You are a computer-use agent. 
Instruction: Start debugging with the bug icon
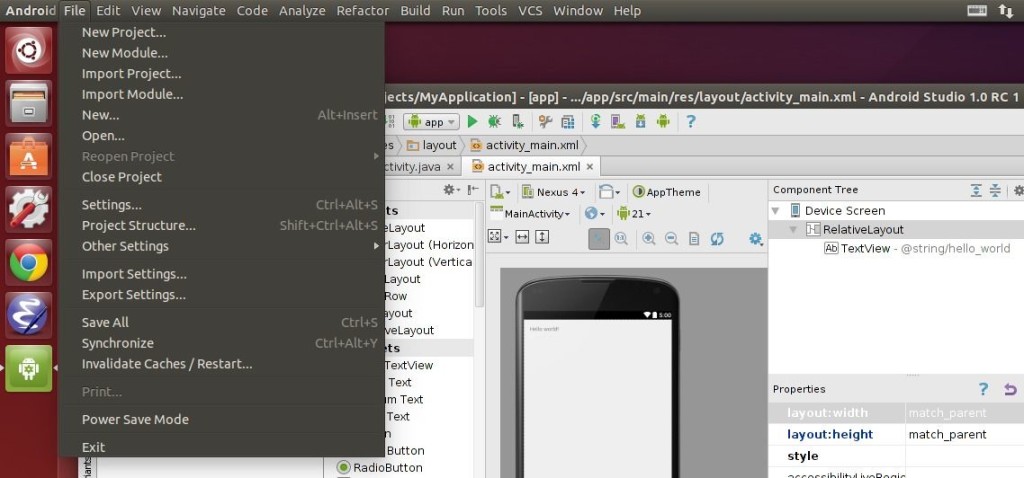494,121
